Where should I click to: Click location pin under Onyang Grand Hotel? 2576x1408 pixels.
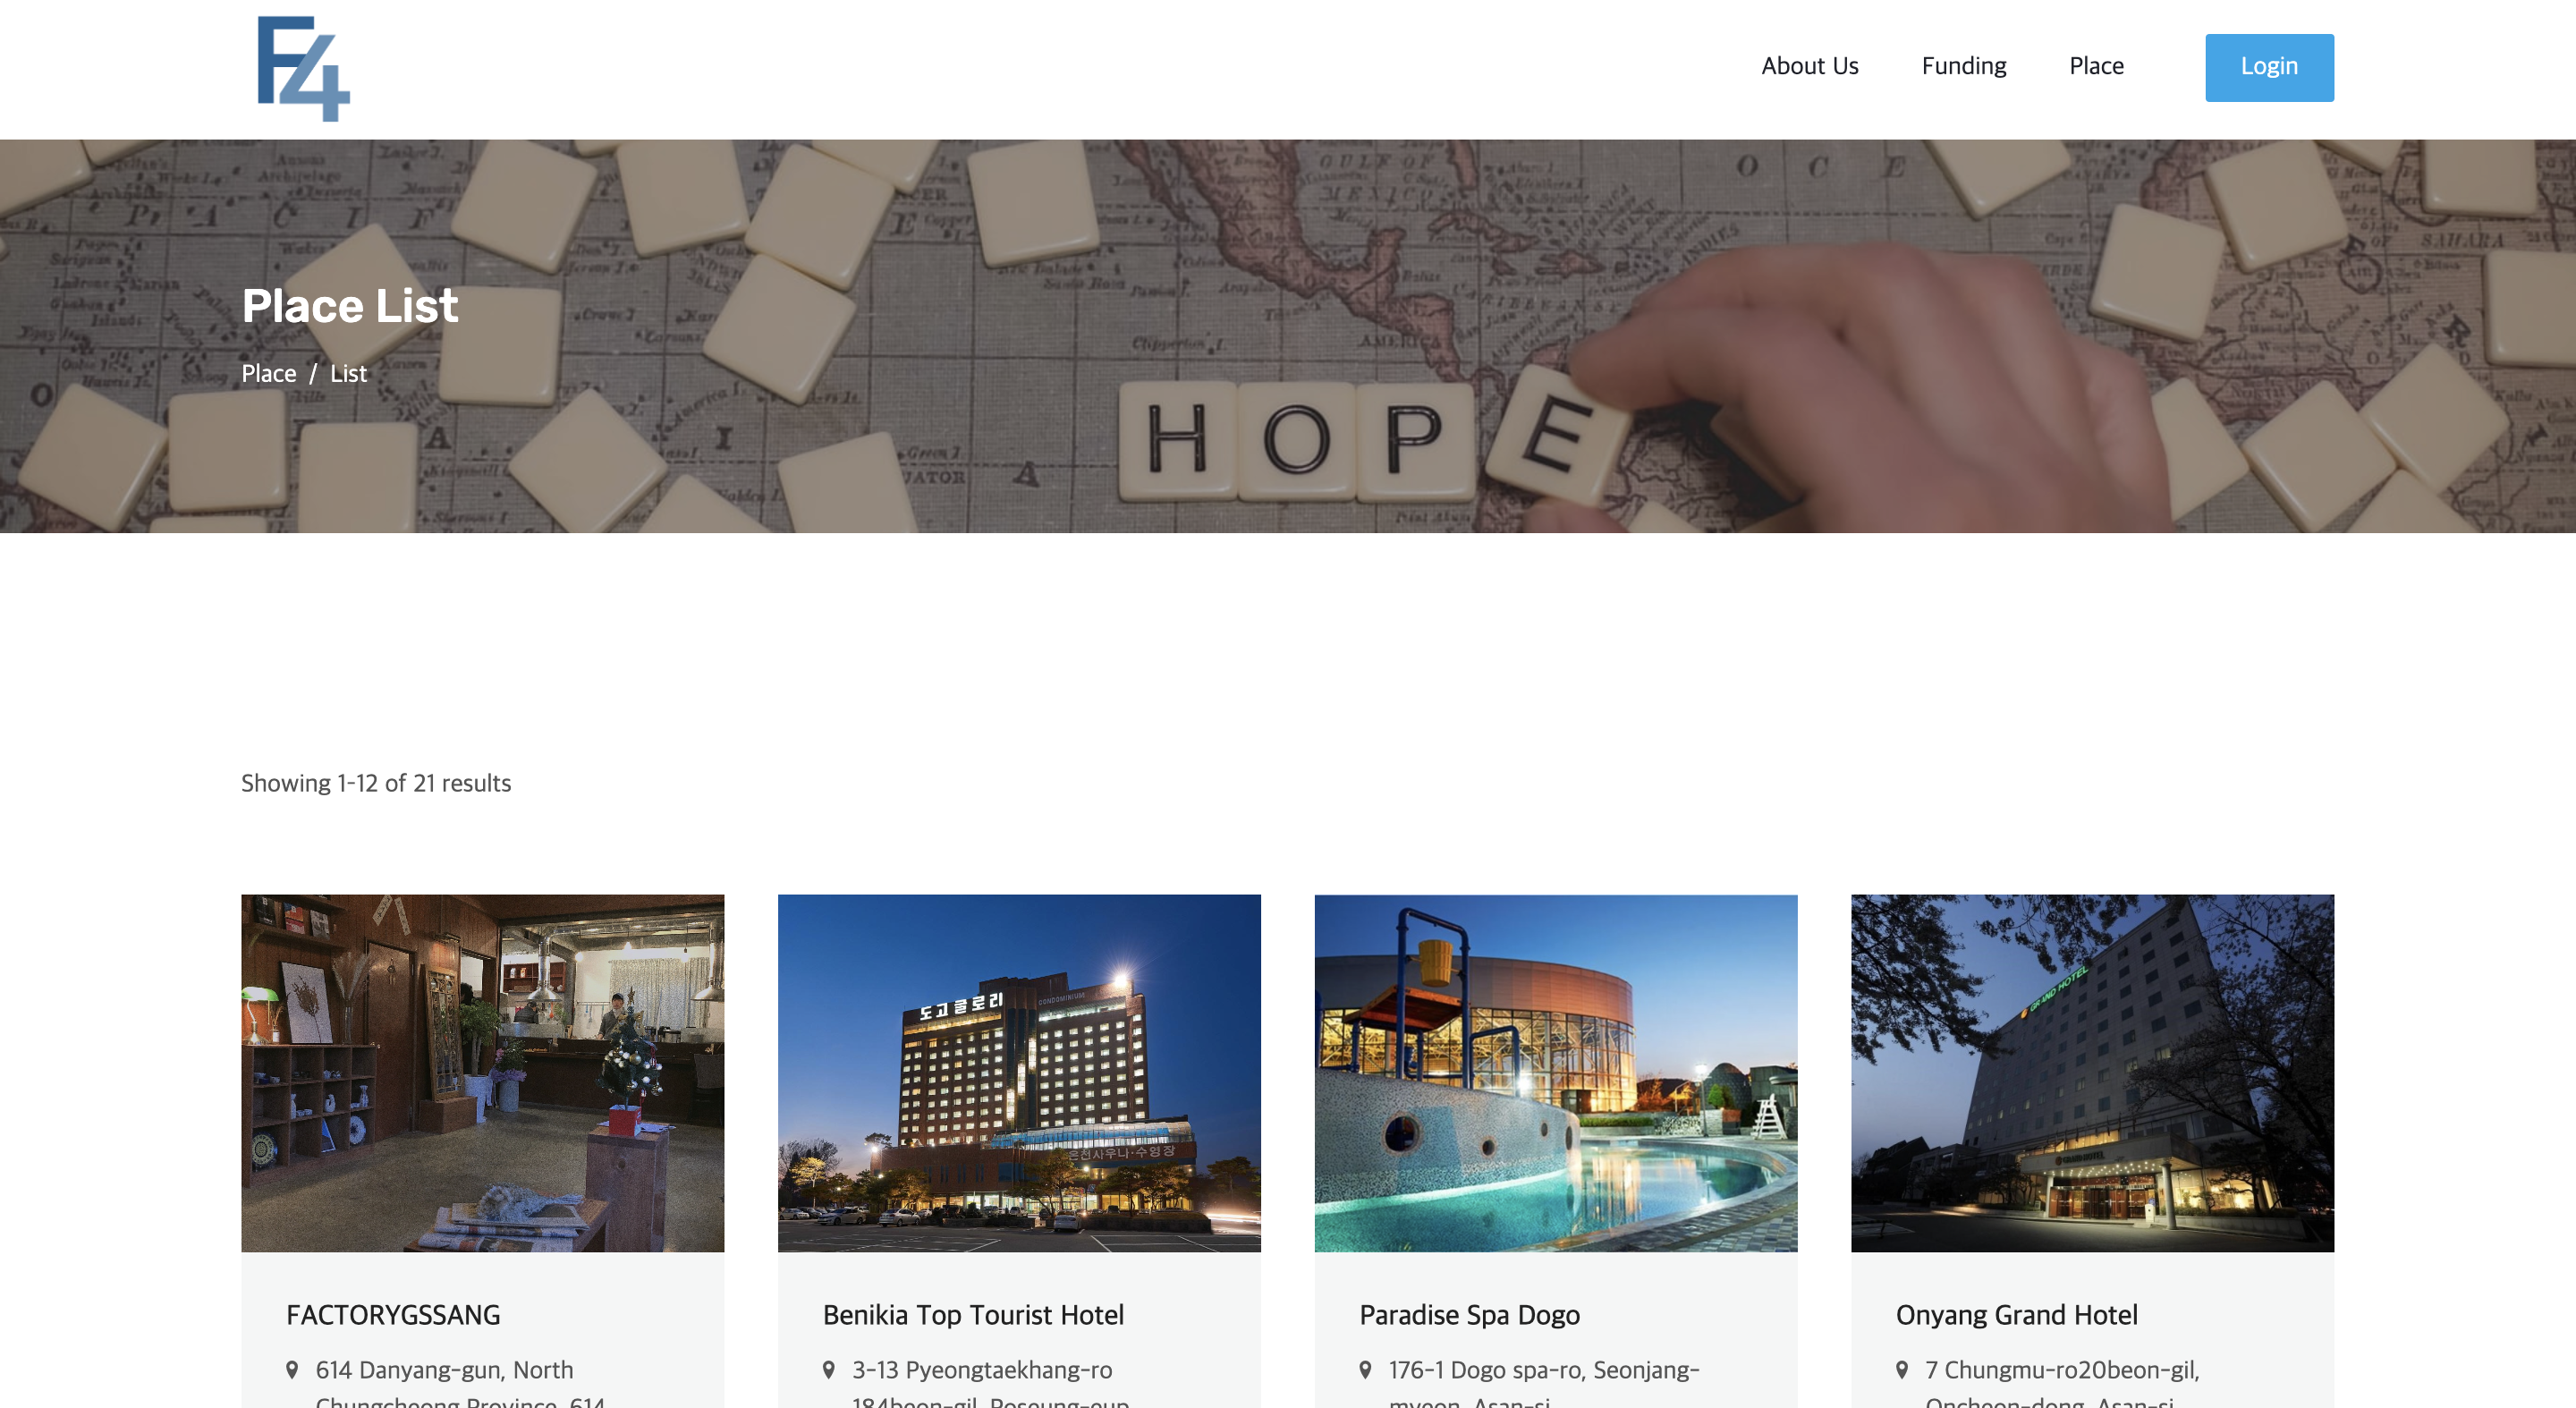click(x=1902, y=1369)
